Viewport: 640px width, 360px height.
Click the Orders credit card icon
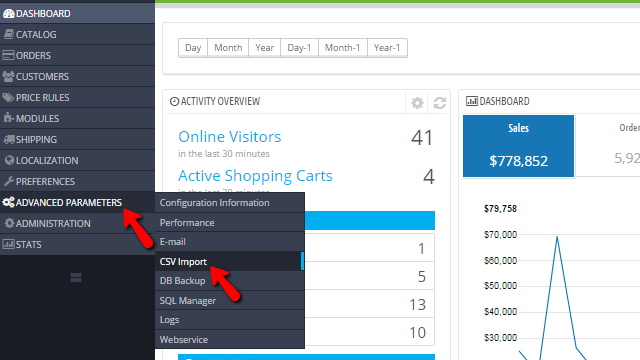tap(8, 56)
